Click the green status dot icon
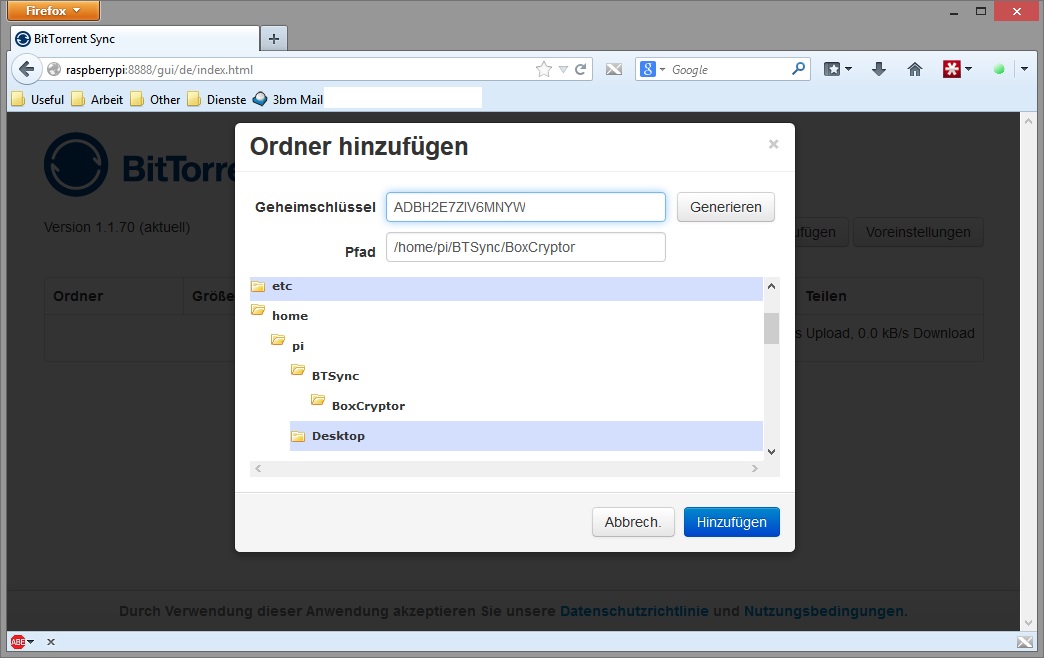The image size is (1044, 658). click(x=999, y=69)
